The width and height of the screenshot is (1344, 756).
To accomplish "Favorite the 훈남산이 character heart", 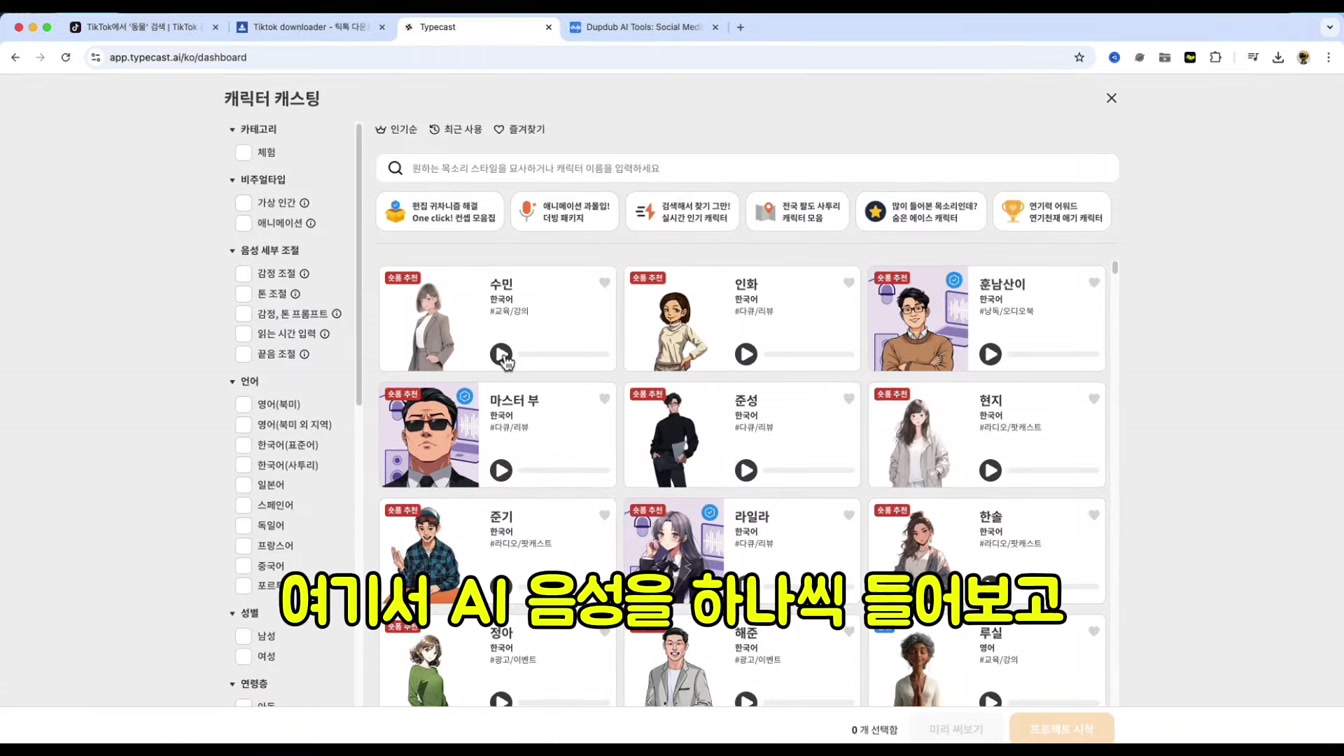I will (1094, 283).
